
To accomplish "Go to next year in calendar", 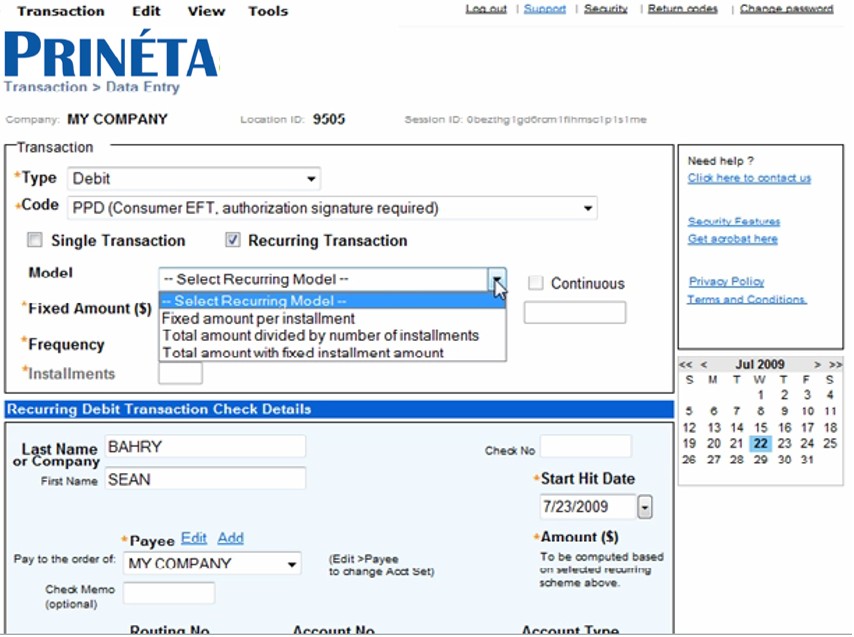I will [835, 364].
